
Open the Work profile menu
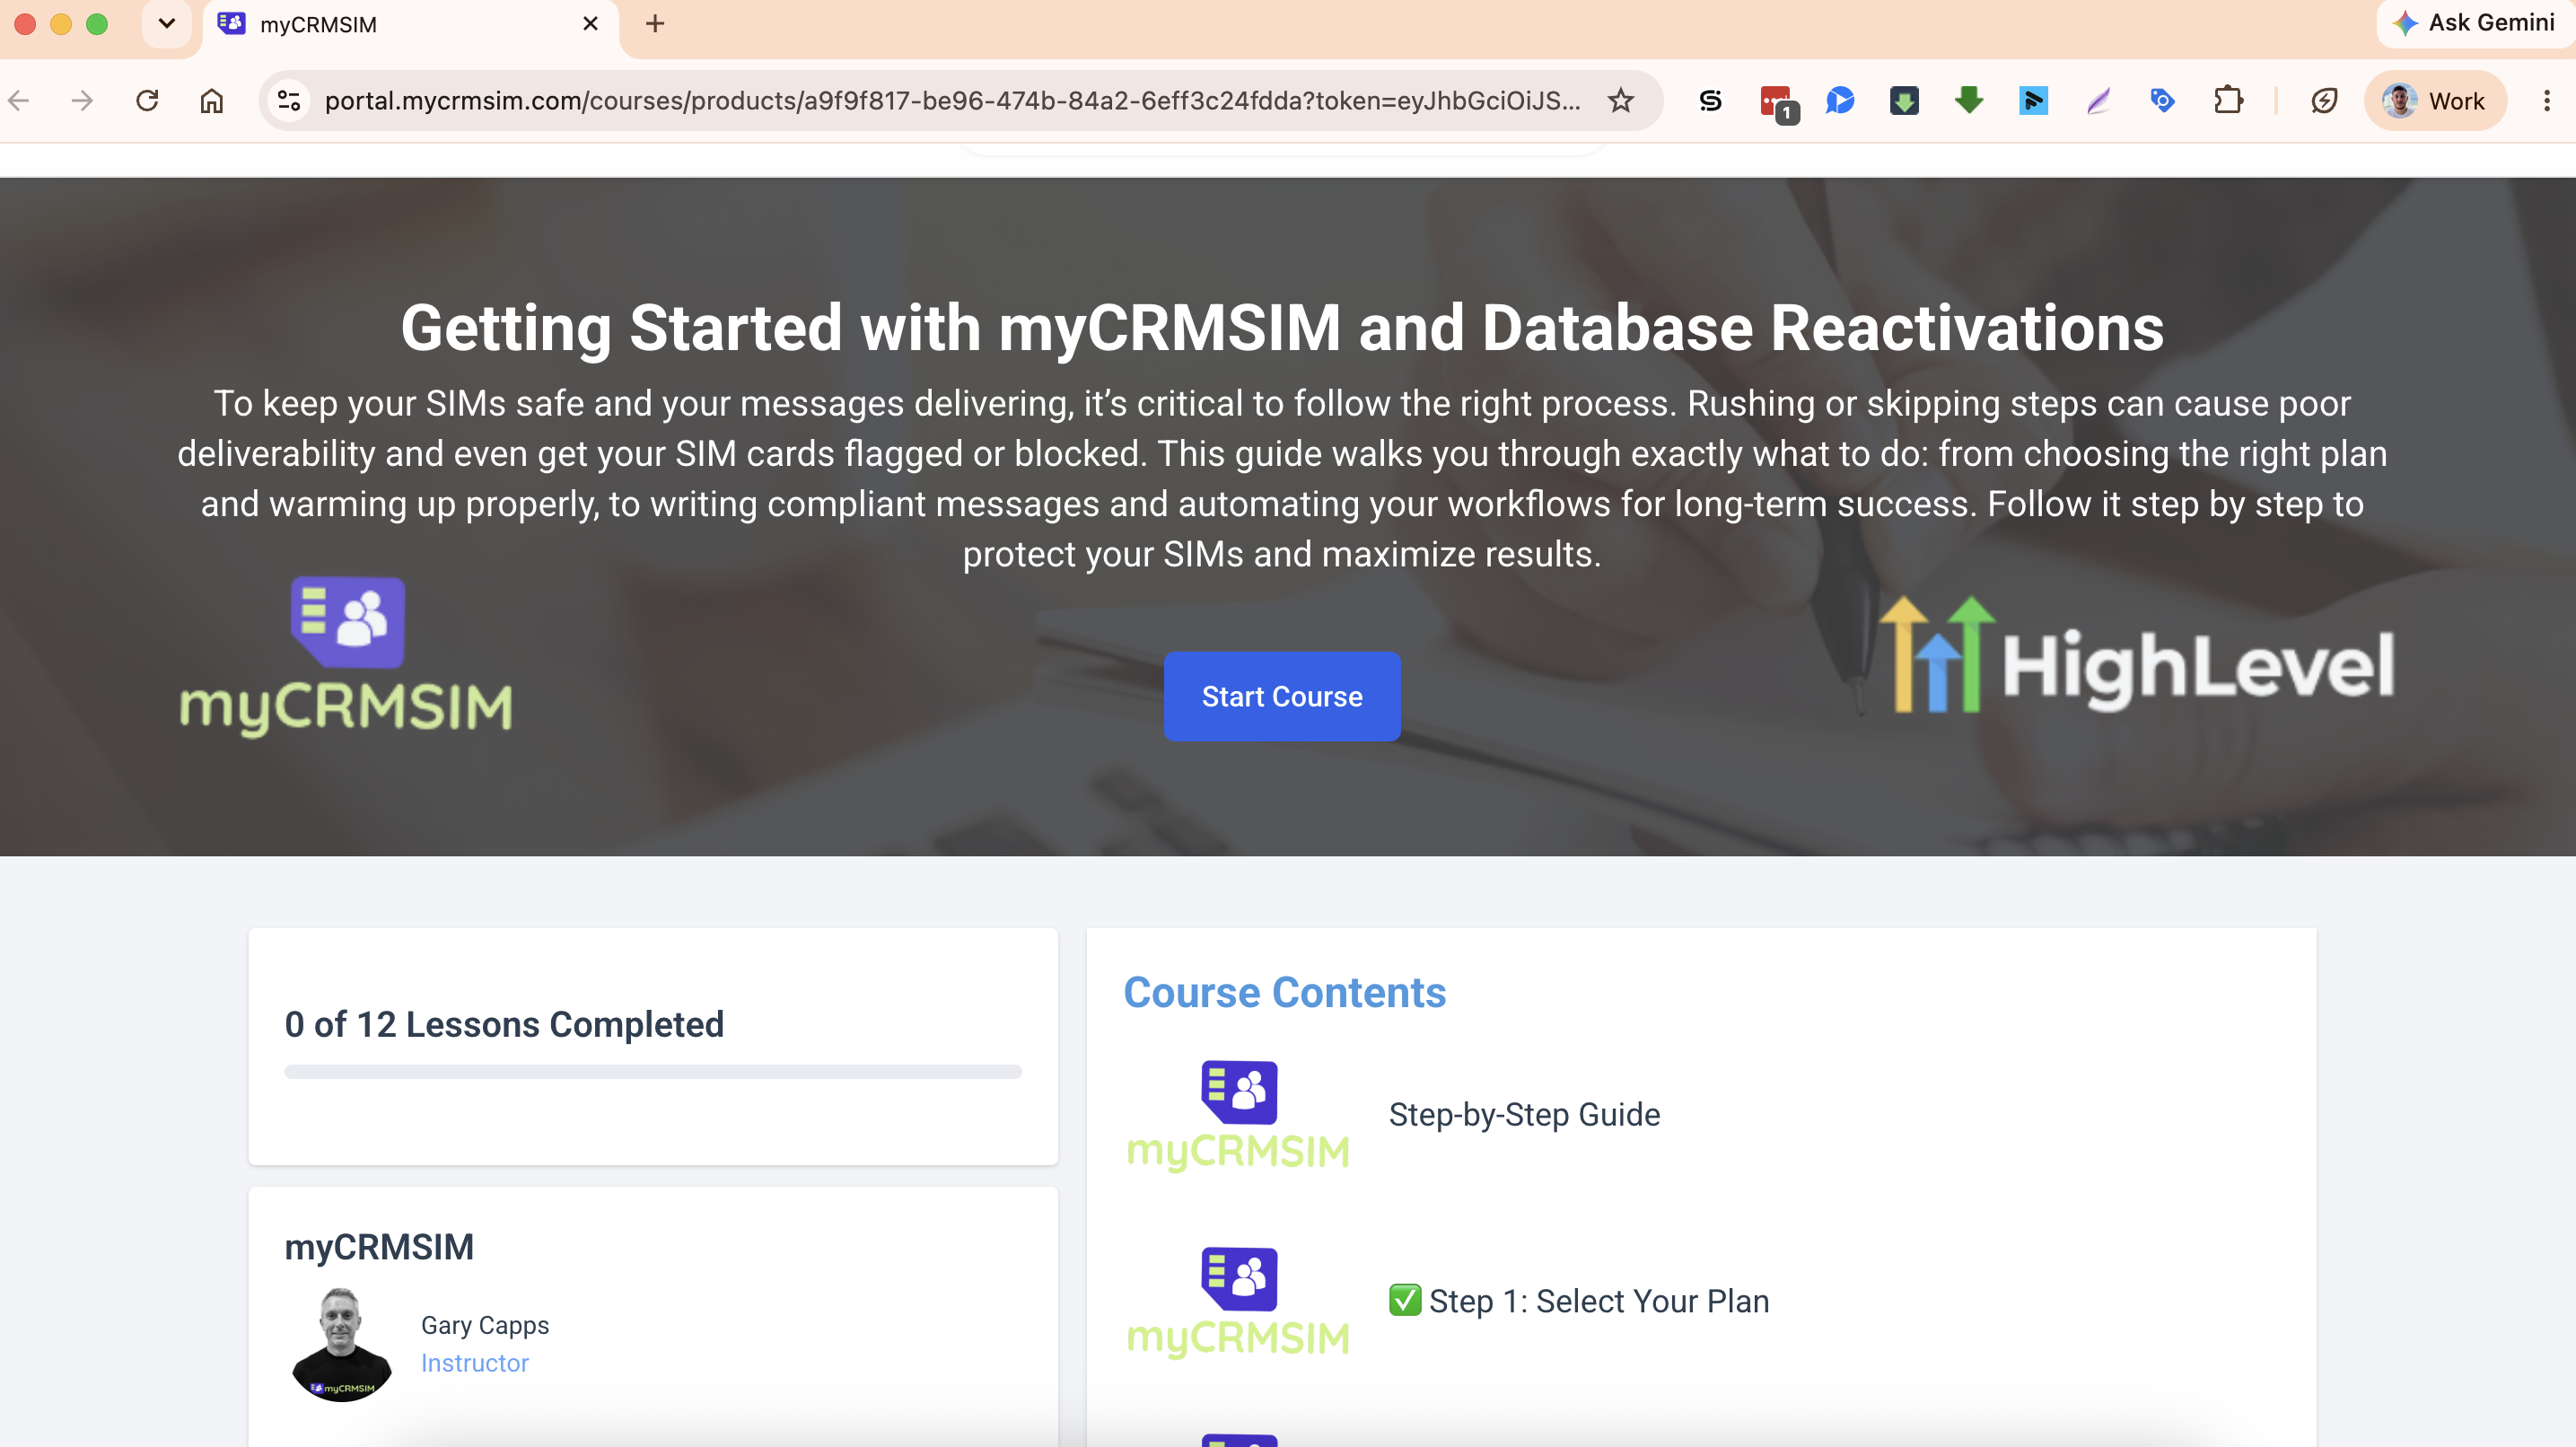2435,101
